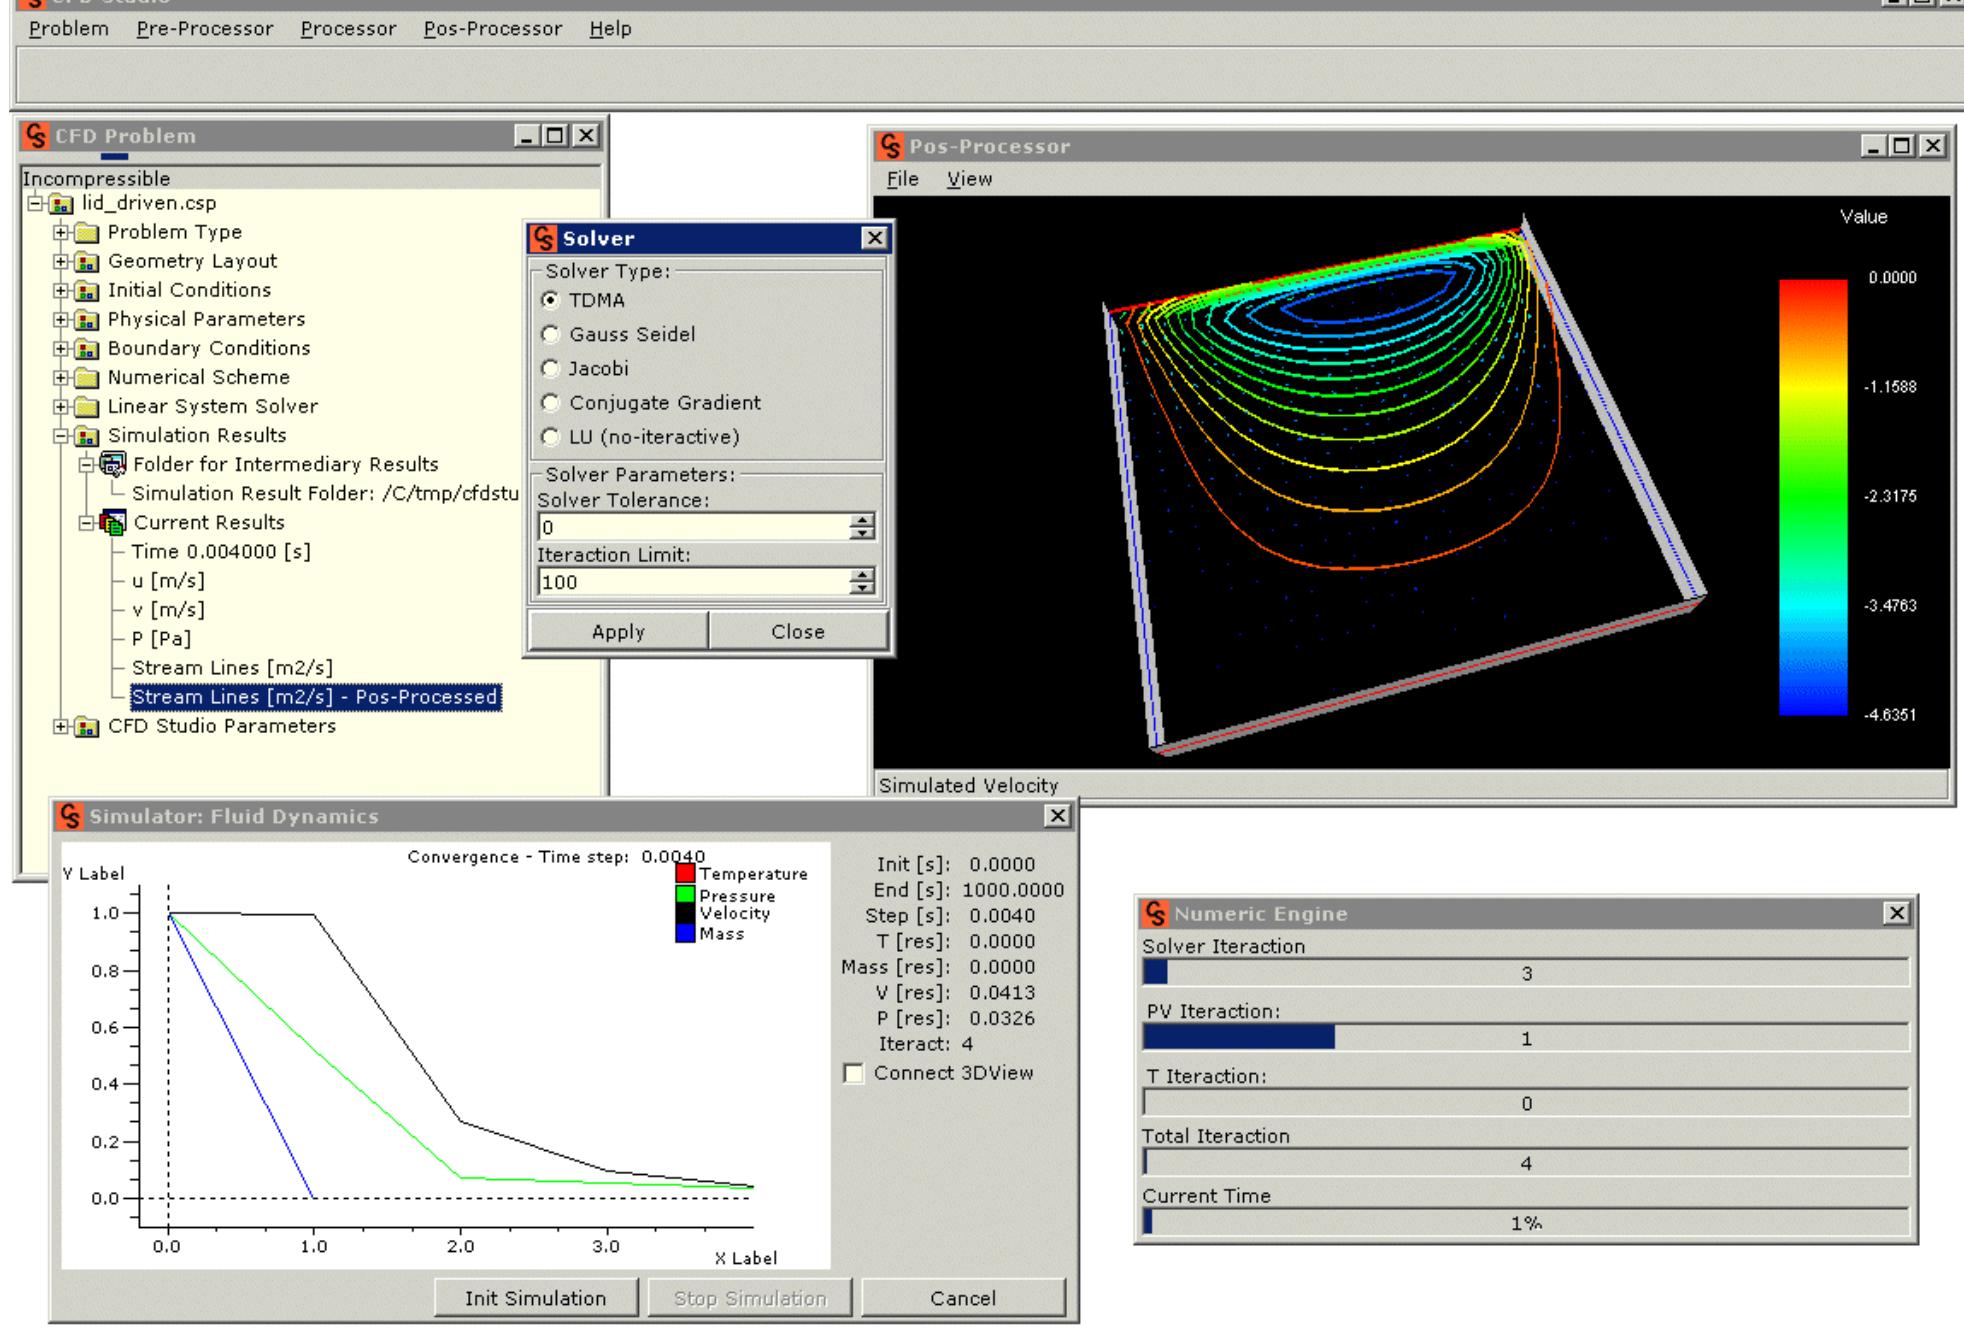The width and height of the screenshot is (1964, 1330).
Task: Open the Processor menu
Action: pos(348,29)
